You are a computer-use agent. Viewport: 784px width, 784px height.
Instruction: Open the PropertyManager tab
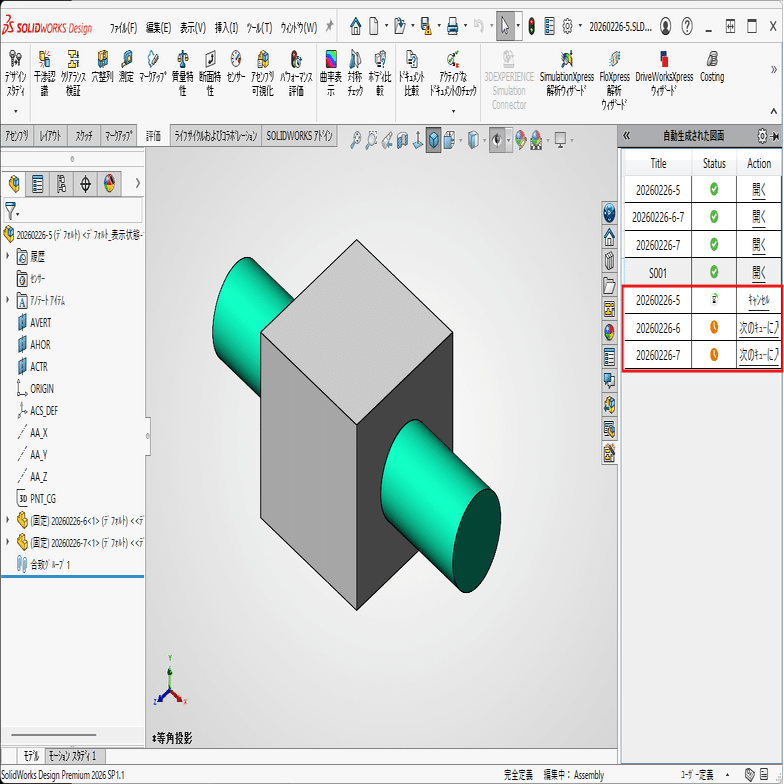(38, 184)
